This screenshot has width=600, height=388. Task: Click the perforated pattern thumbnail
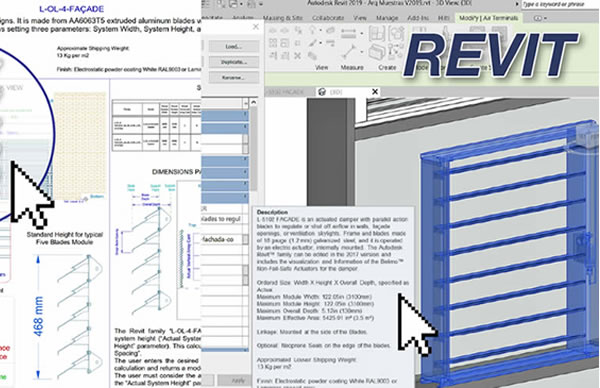pos(80,146)
